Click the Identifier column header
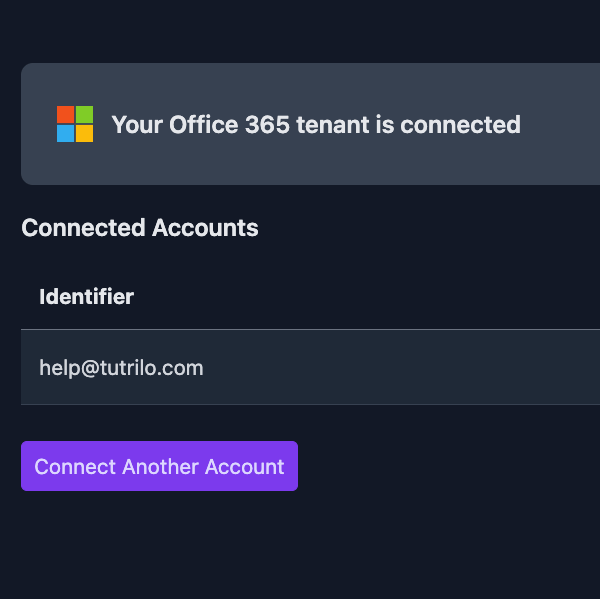The image size is (600, 599). 86,297
